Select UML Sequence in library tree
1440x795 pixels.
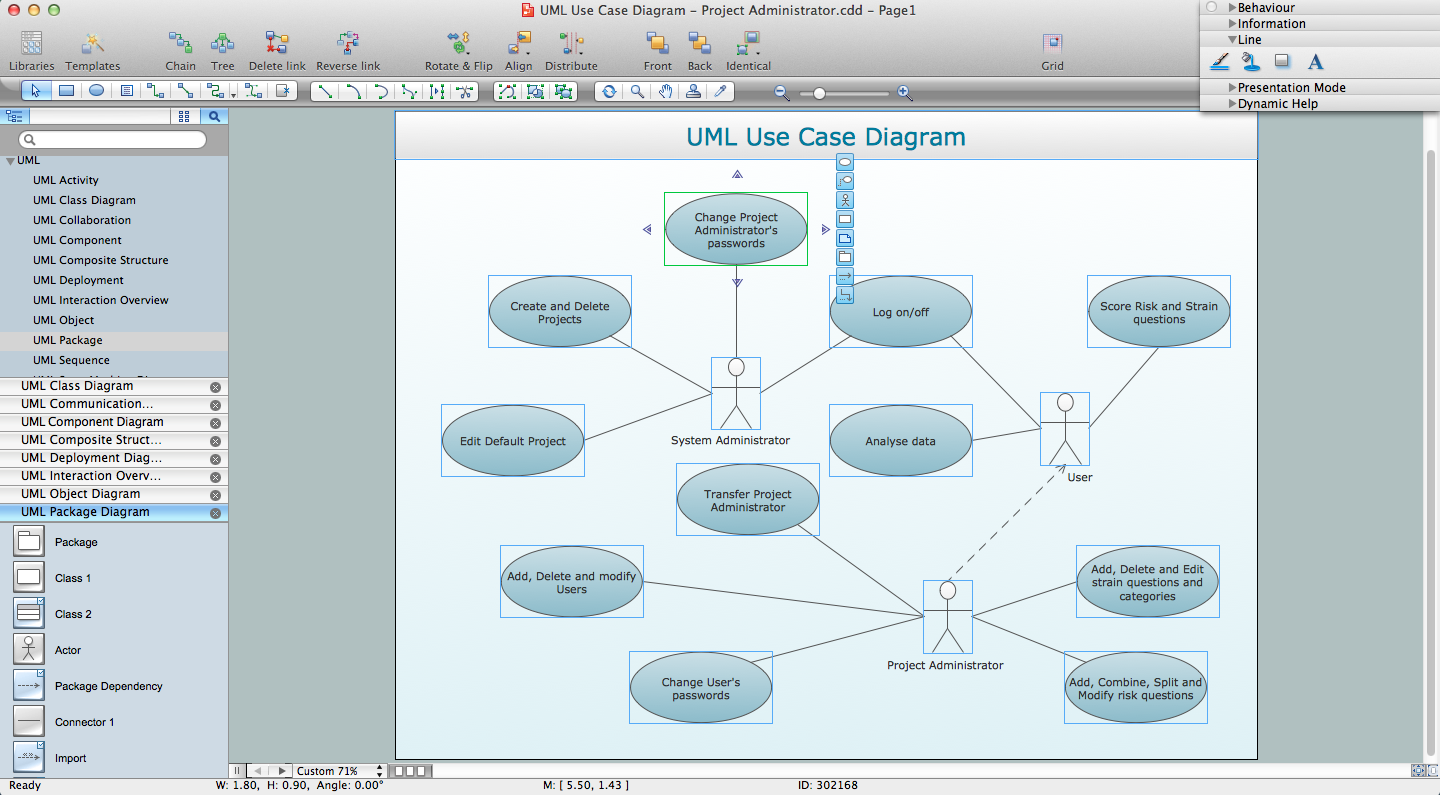(x=71, y=360)
